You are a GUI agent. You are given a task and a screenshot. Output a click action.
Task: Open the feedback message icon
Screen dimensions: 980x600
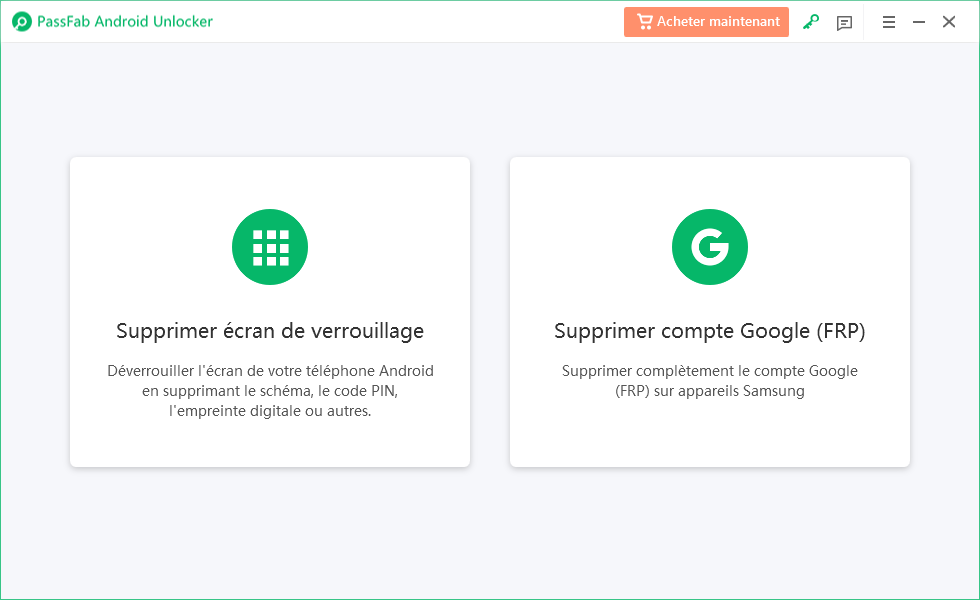point(844,22)
